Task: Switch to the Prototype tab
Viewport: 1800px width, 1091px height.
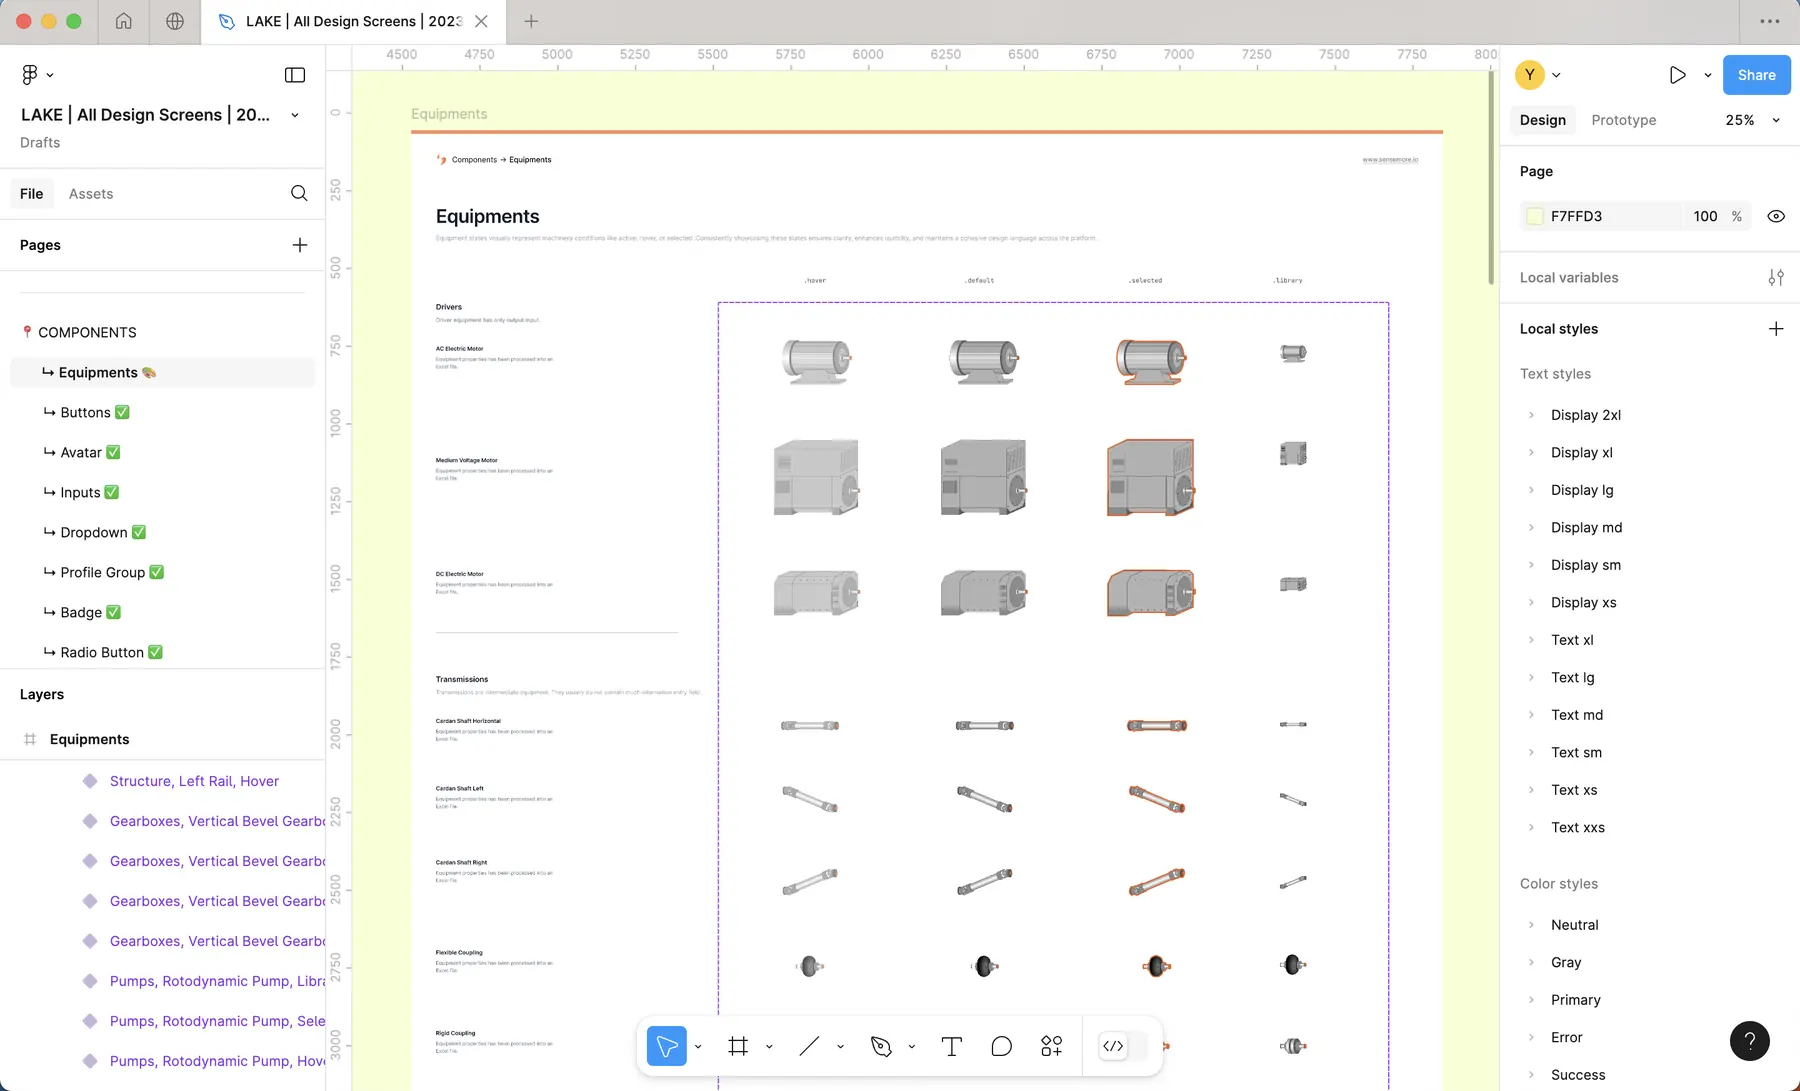Action: 1623,120
